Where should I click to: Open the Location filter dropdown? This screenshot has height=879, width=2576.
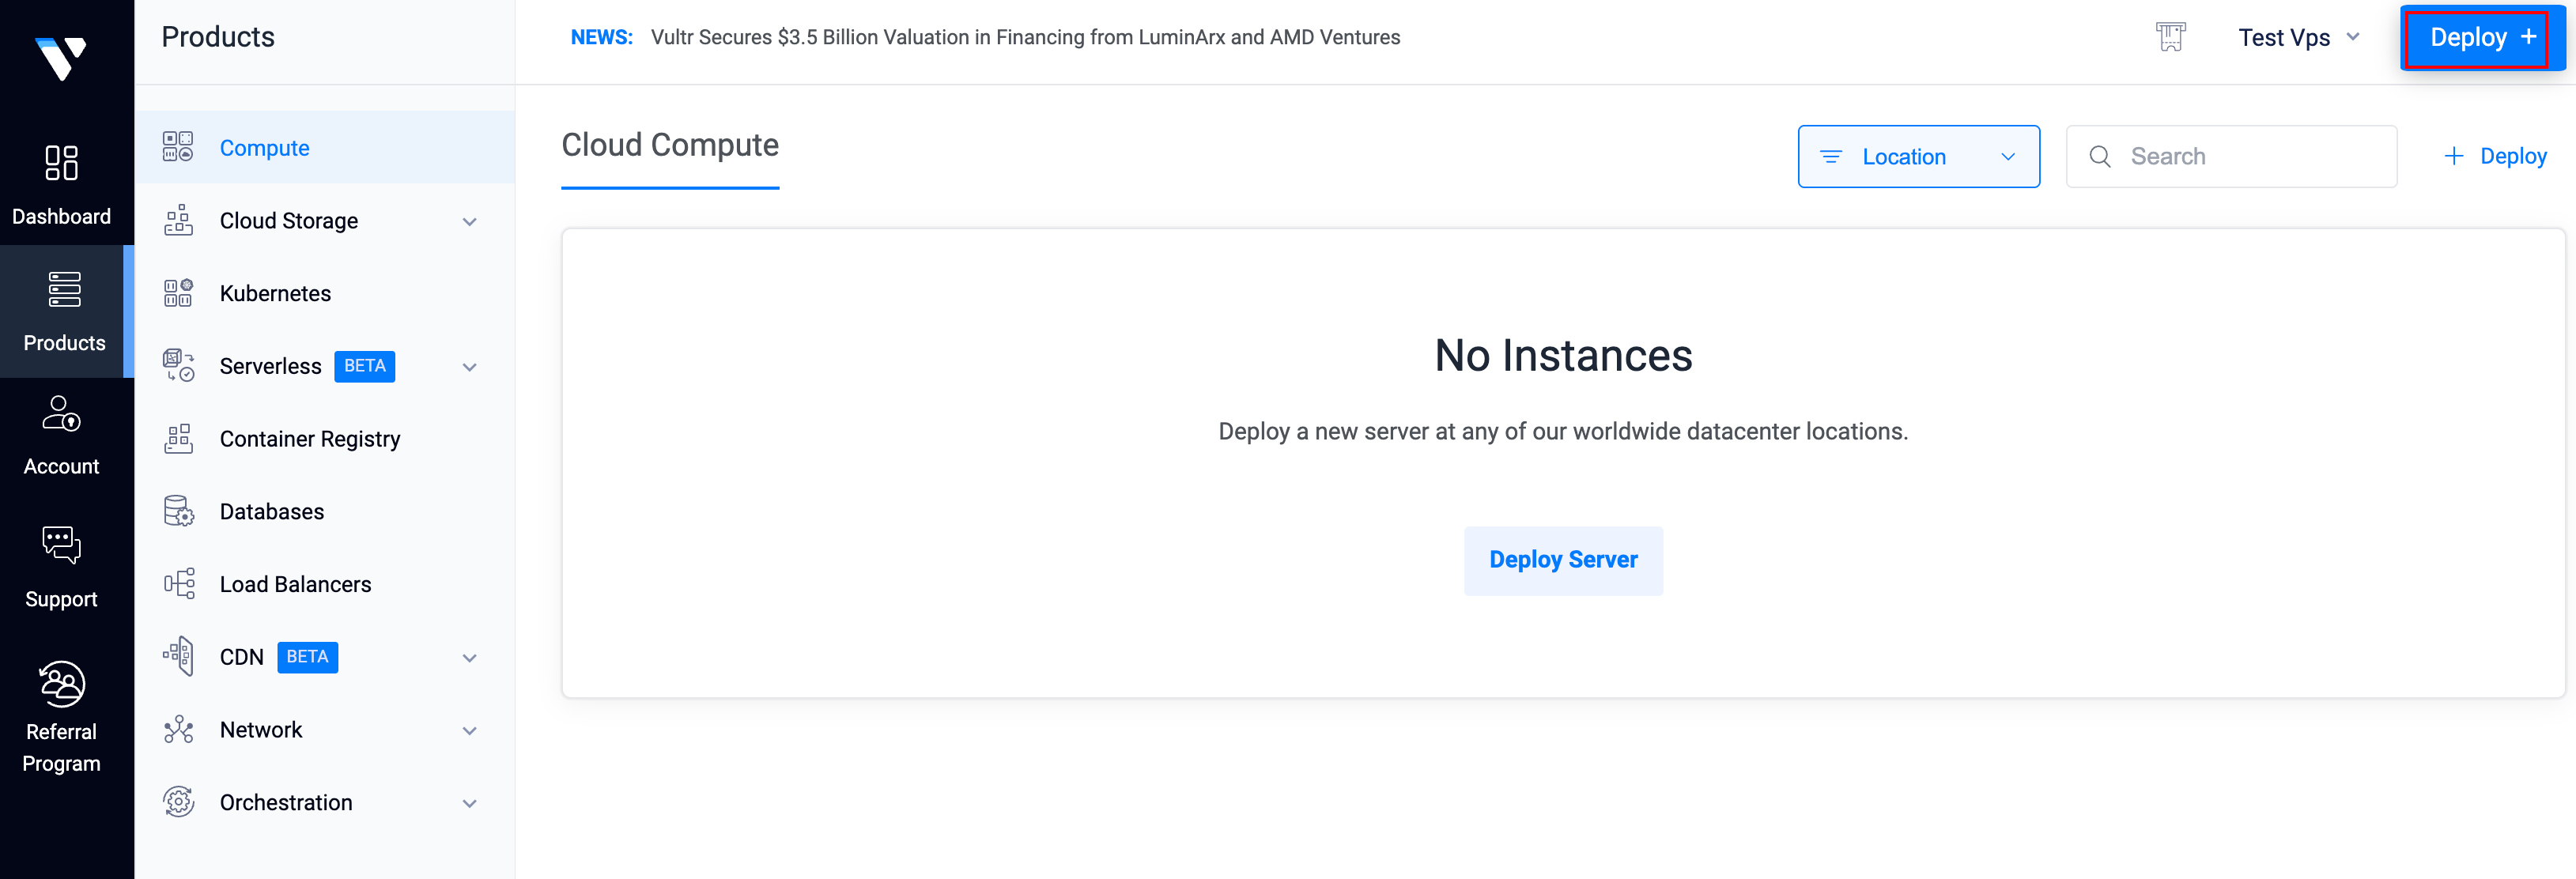(x=1918, y=156)
